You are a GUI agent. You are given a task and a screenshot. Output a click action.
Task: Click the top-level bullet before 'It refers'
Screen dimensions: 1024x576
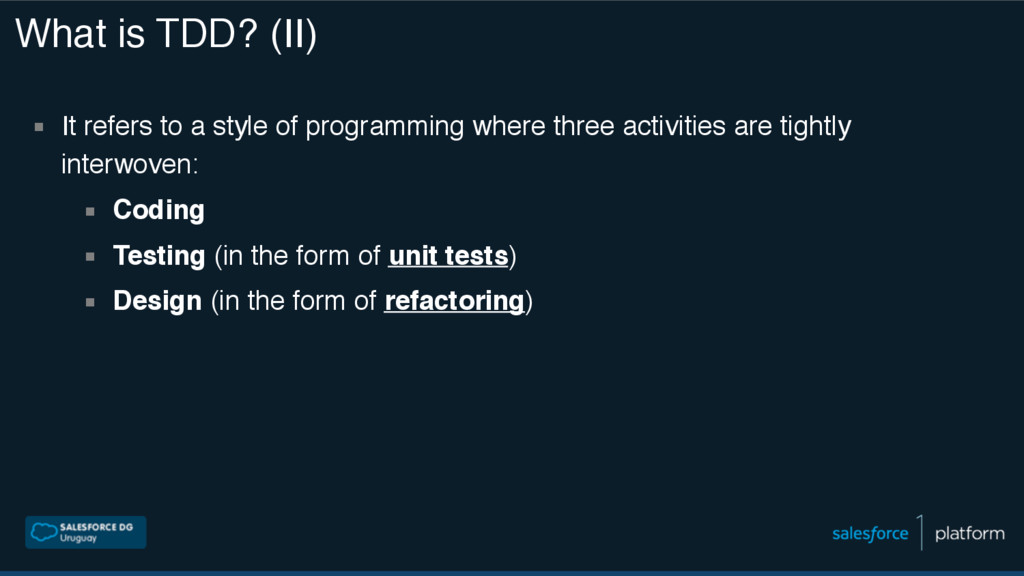tap(39, 127)
